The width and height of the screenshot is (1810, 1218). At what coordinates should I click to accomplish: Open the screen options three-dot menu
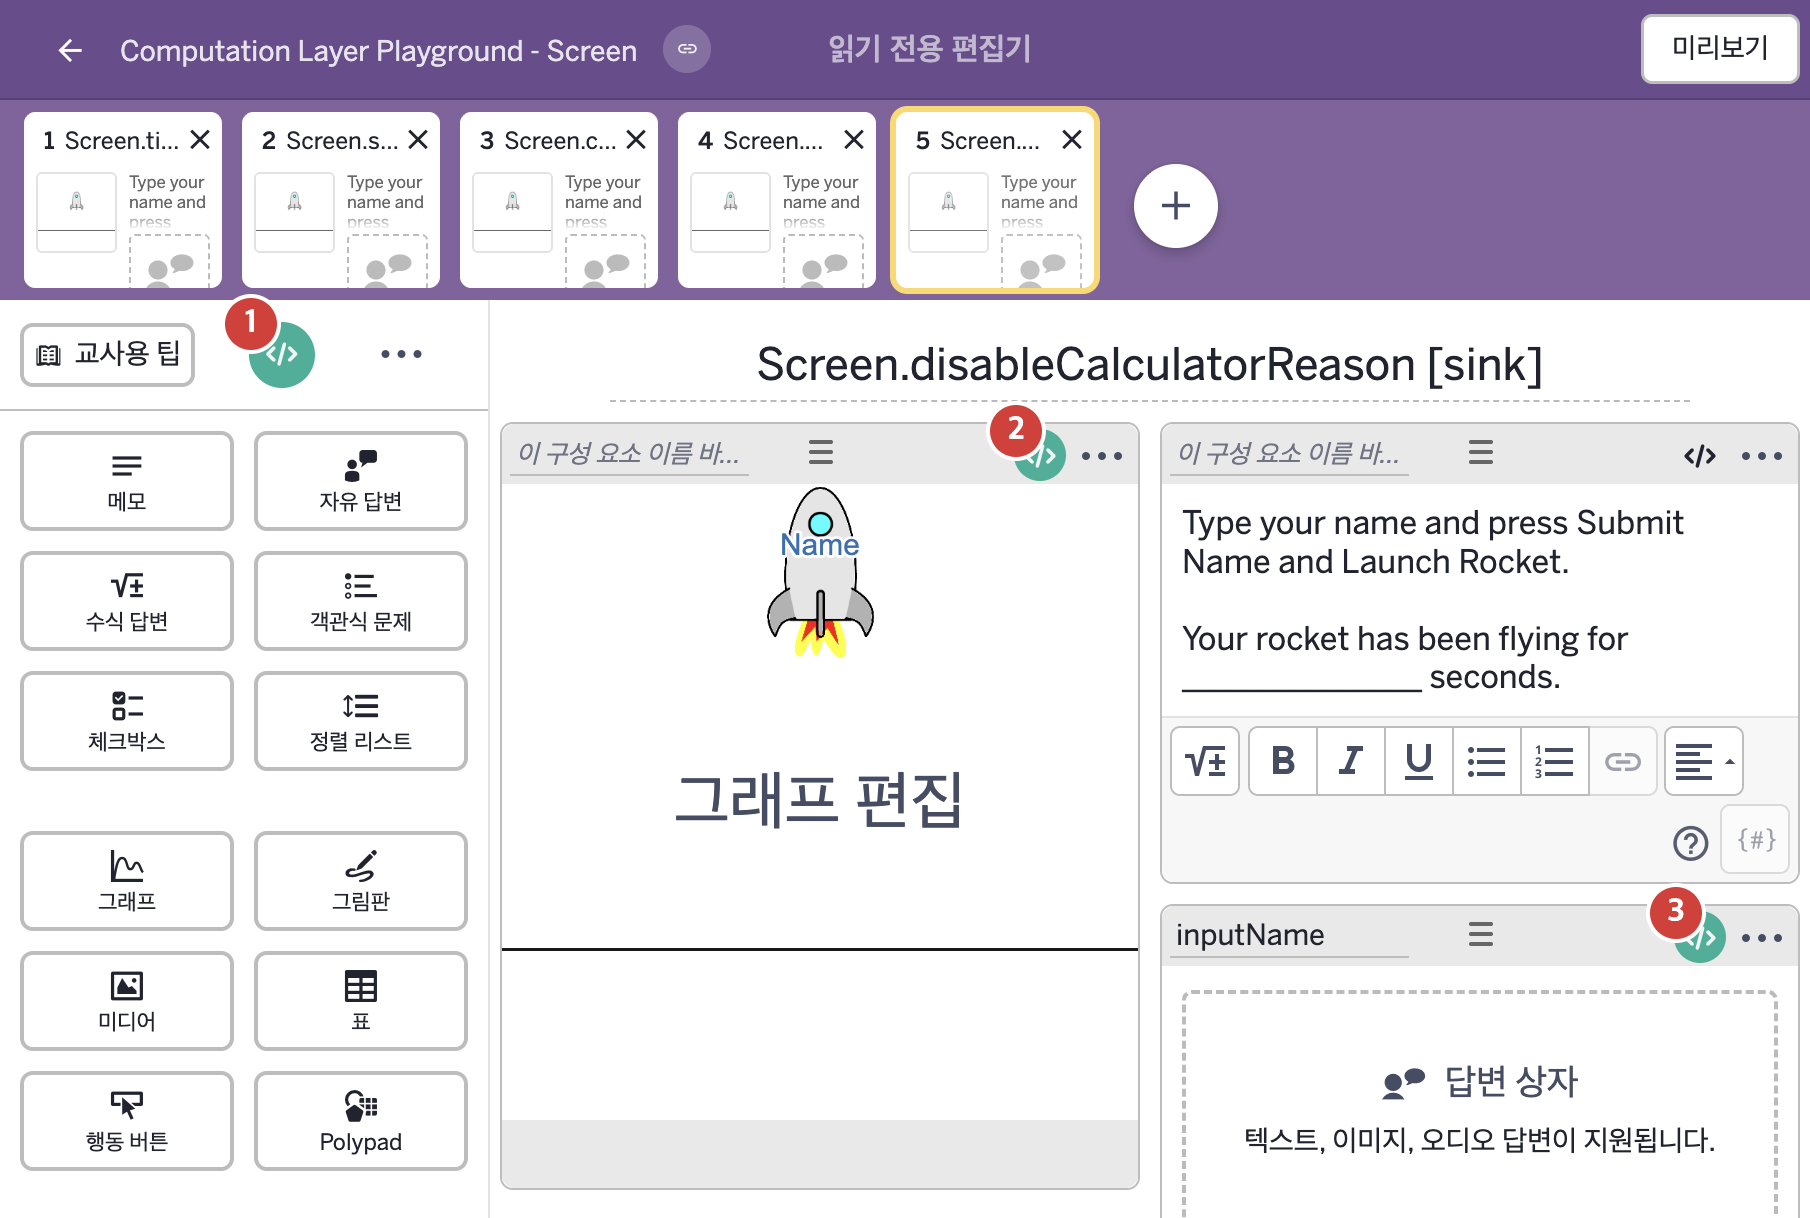pyautogui.click(x=401, y=354)
